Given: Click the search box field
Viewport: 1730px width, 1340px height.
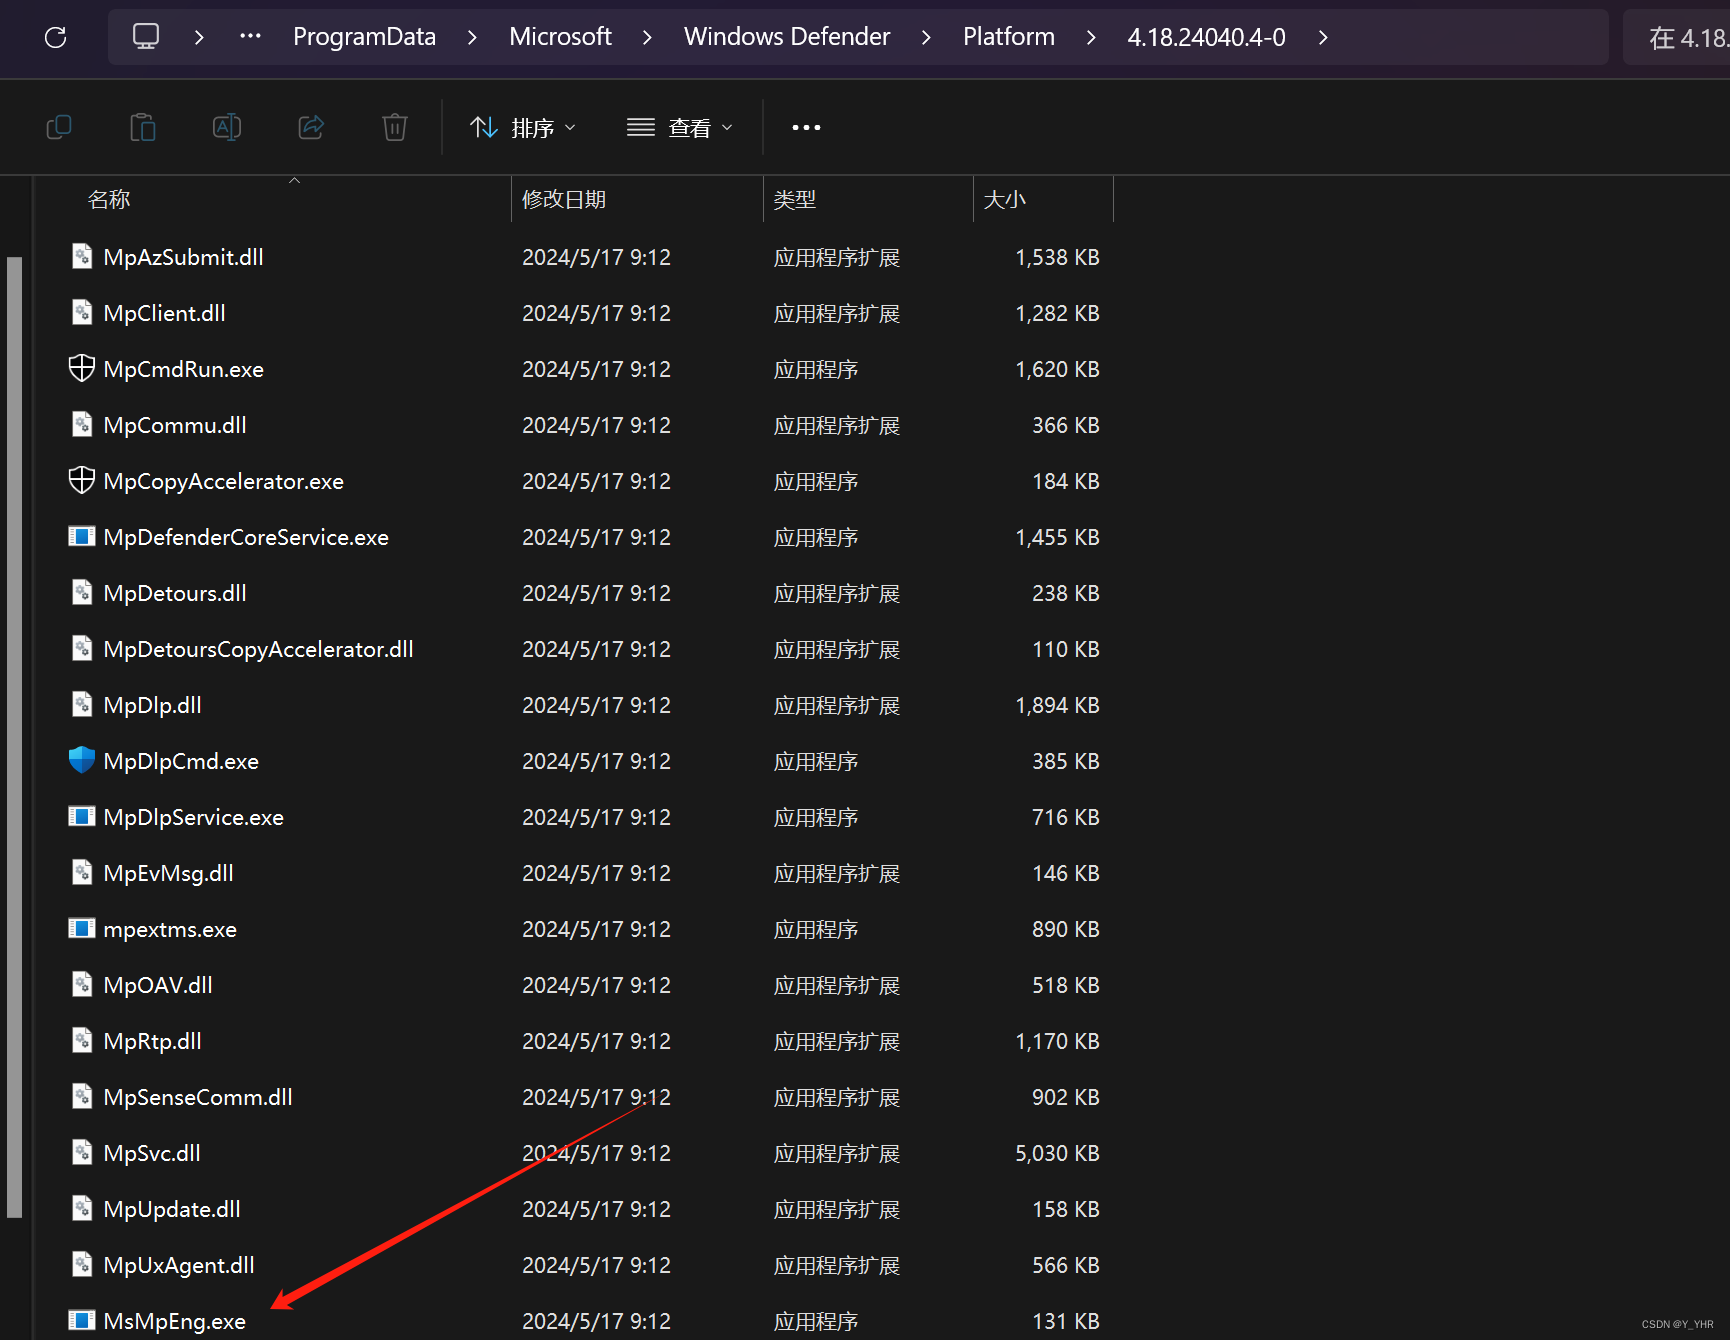Looking at the screenshot, I should 1677,37.
